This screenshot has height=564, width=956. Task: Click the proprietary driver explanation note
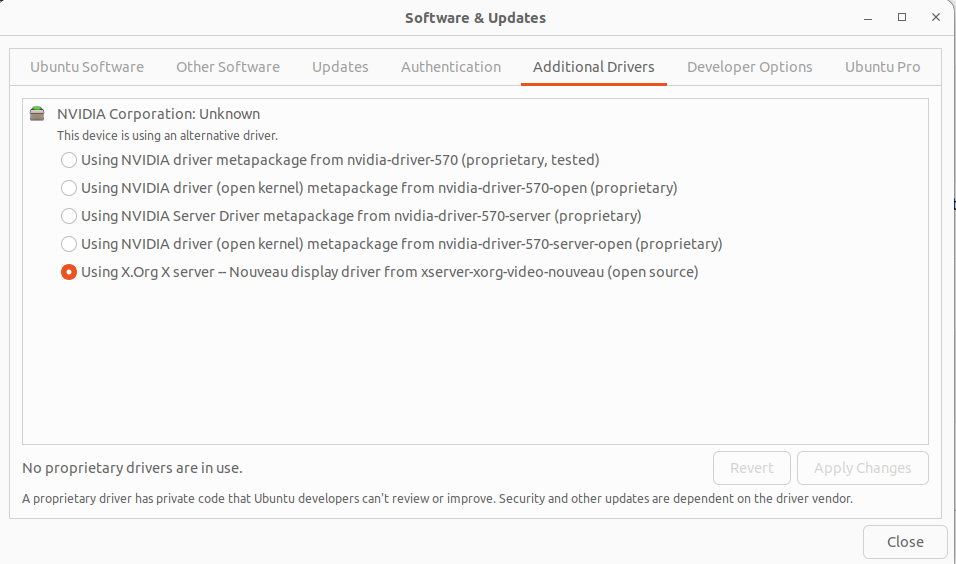point(438,499)
